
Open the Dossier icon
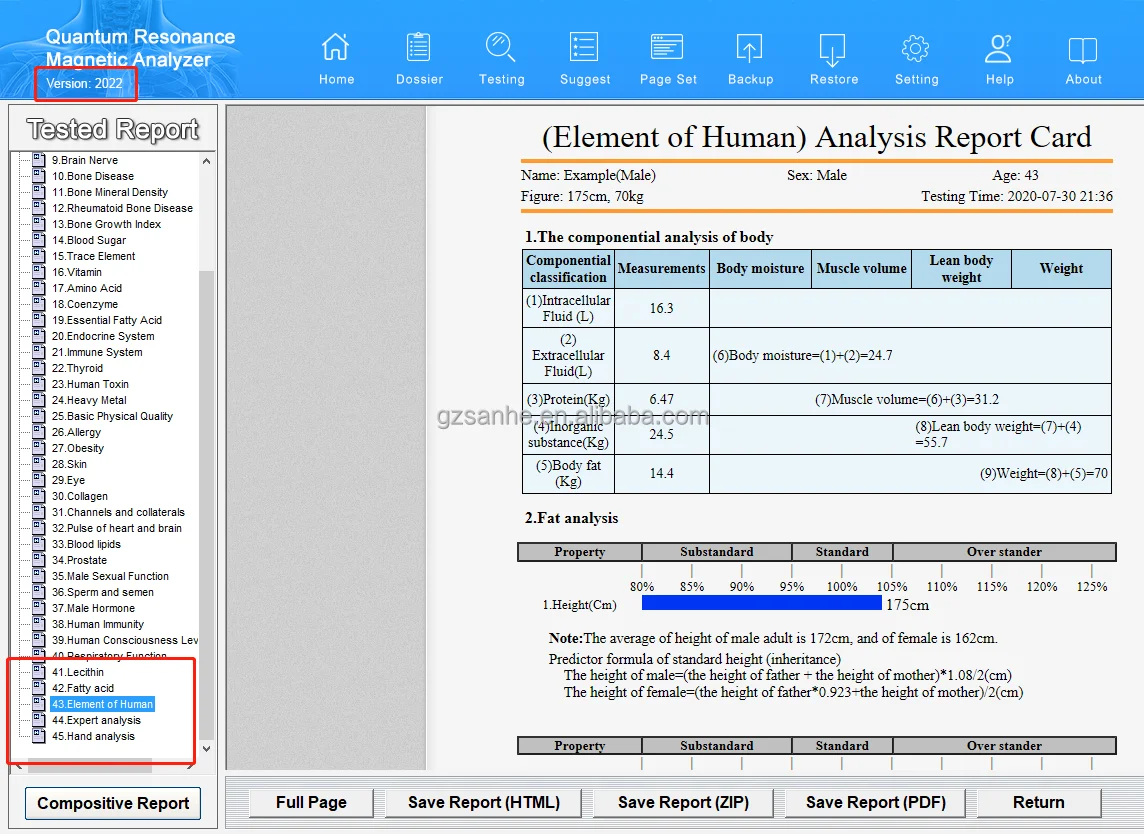tap(419, 48)
